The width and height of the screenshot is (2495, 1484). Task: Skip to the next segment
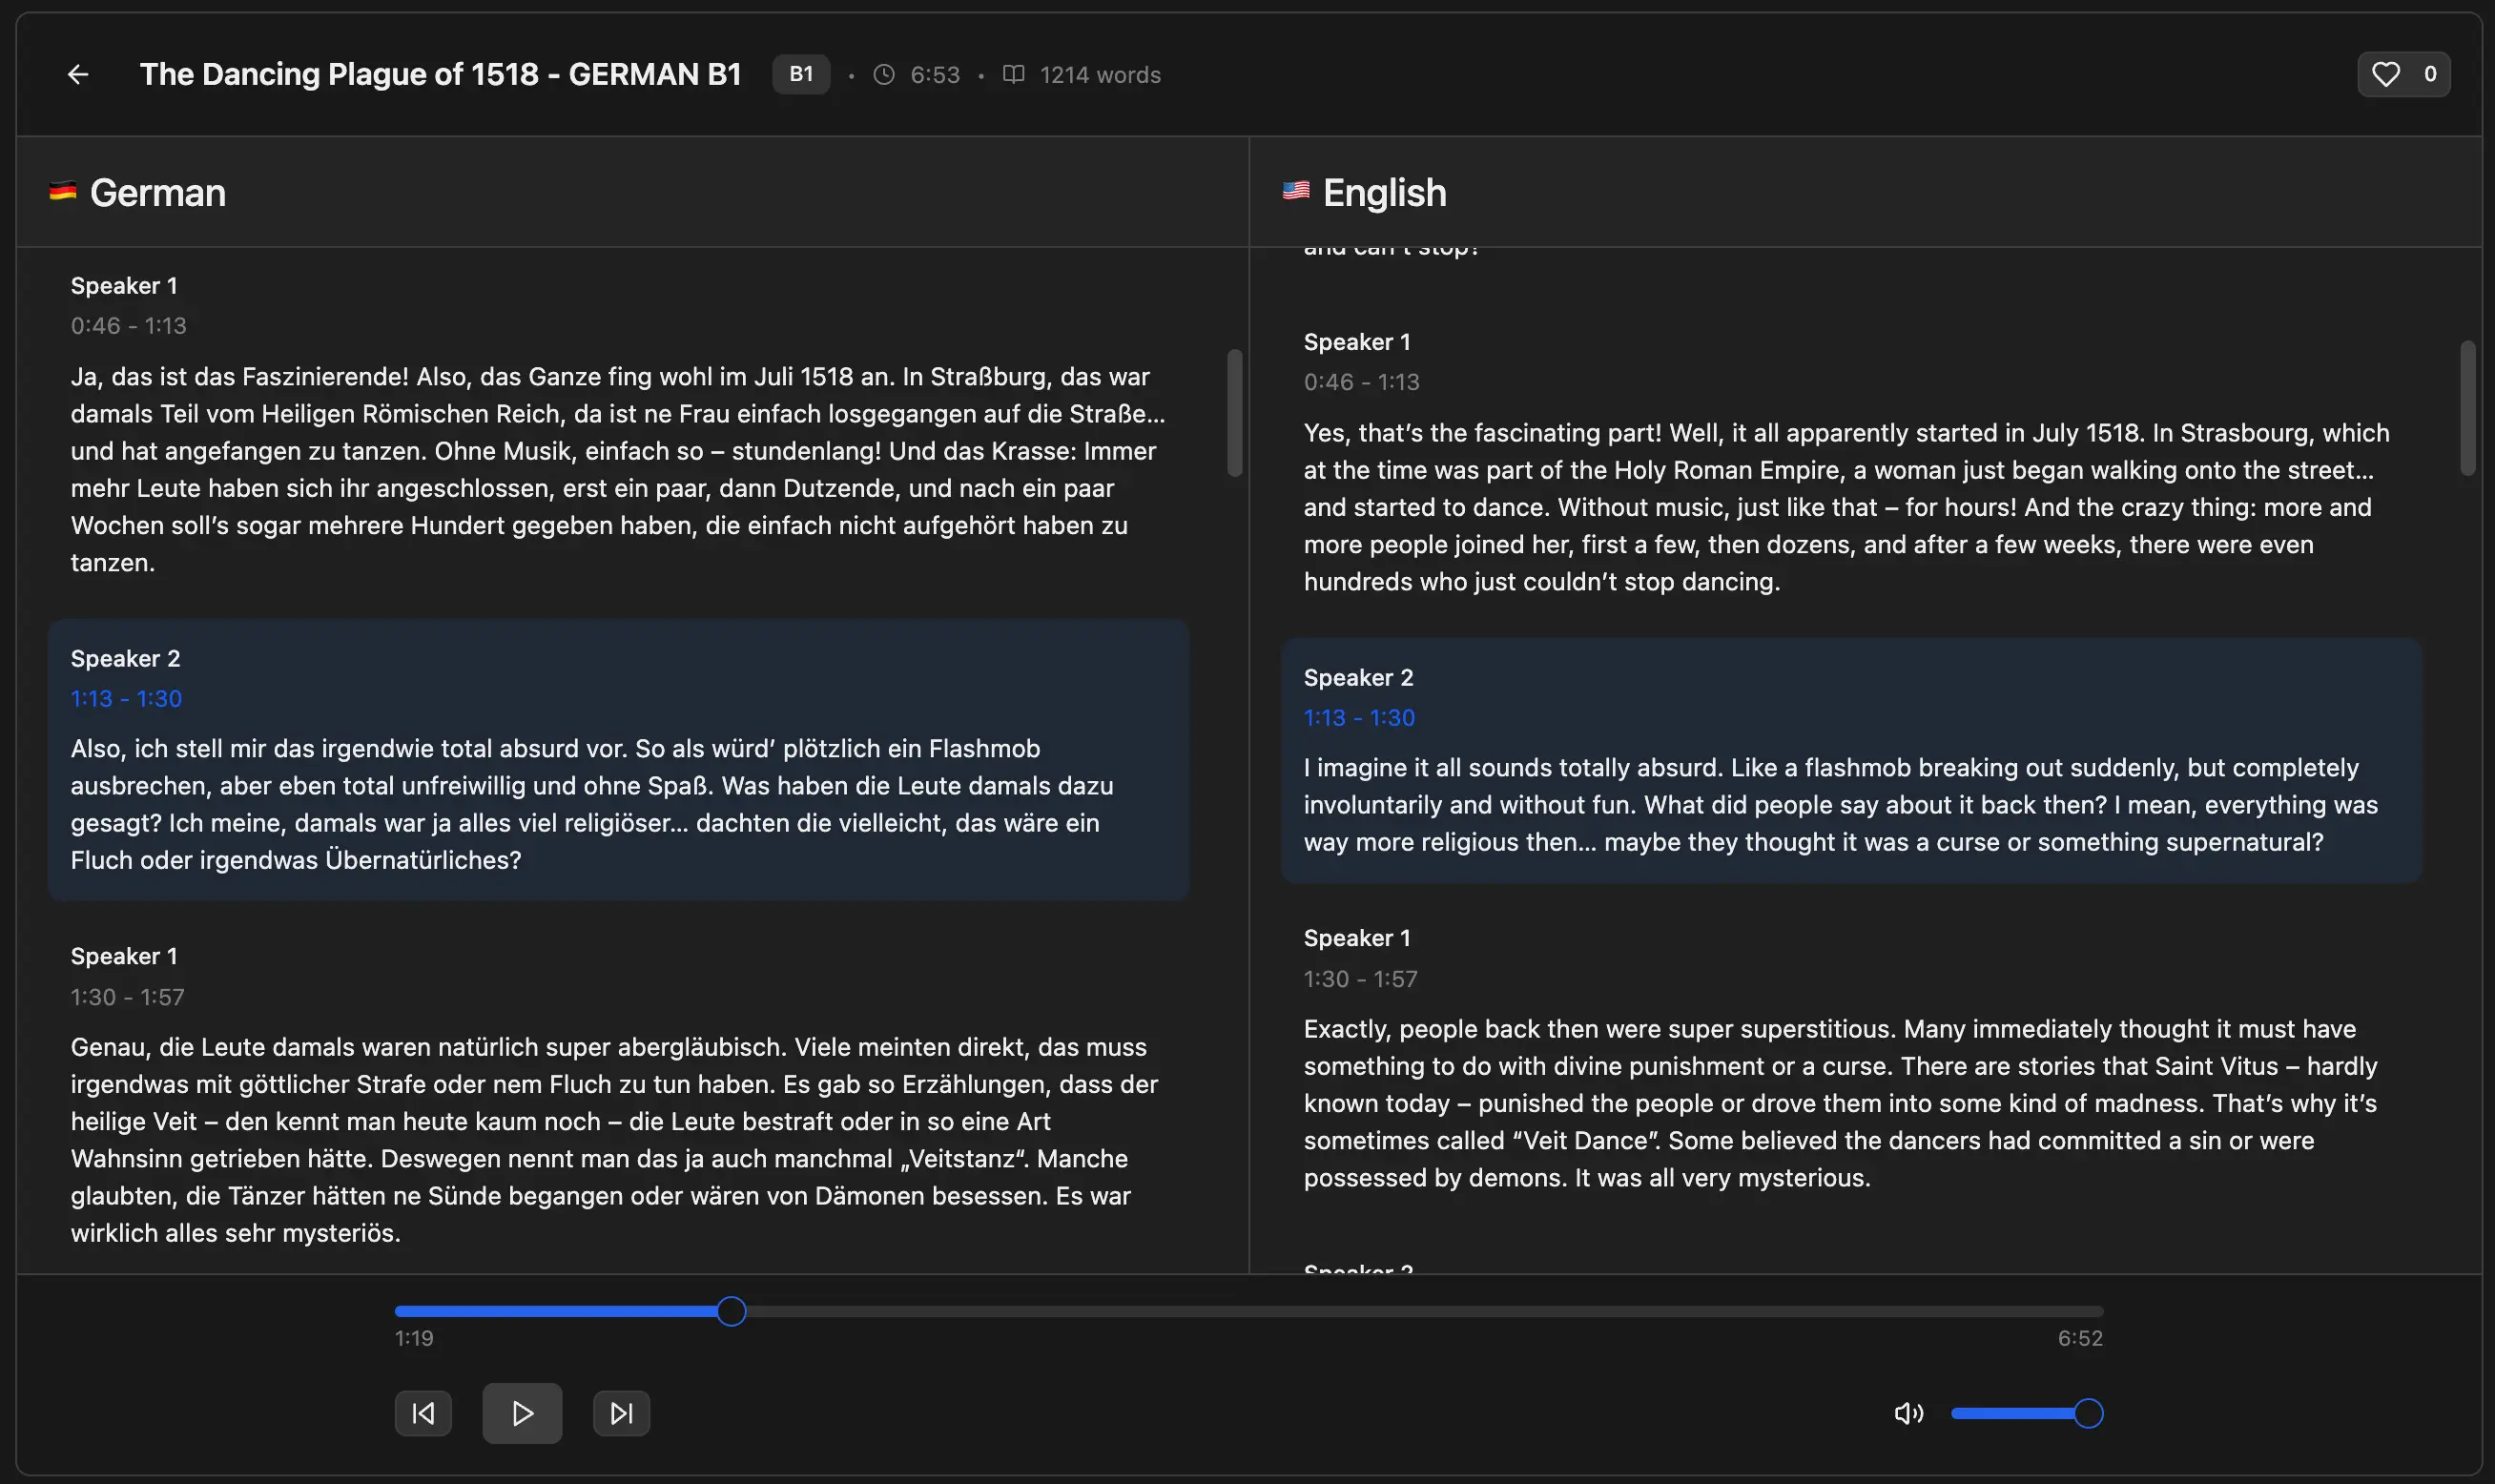tap(621, 1413)
